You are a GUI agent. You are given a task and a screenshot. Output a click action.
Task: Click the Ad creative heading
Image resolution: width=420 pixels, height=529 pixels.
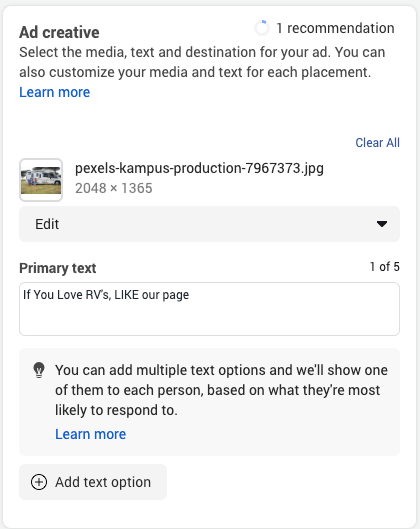click(59, 33)
